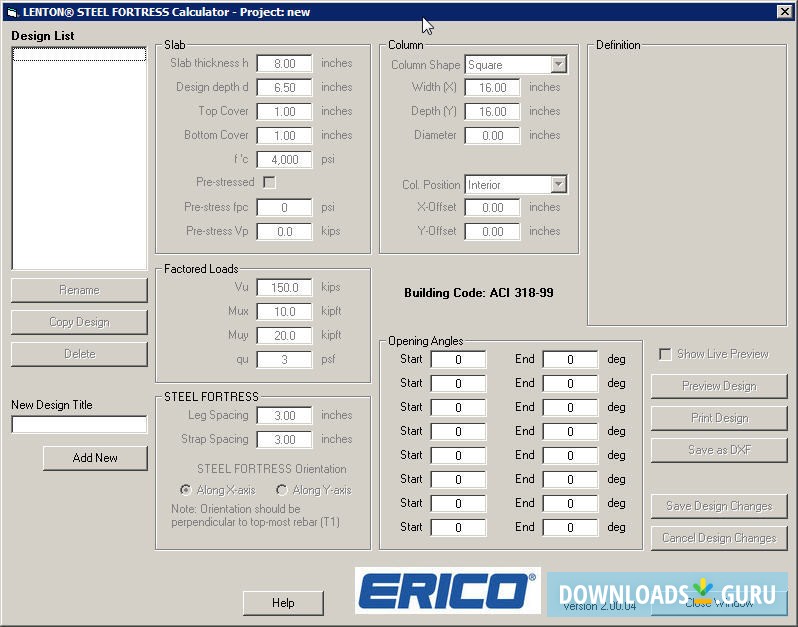The width and height of the screenshot is (798, 627).
Task: Click Save Design Changes button
Action: click(x=719, y=506)
